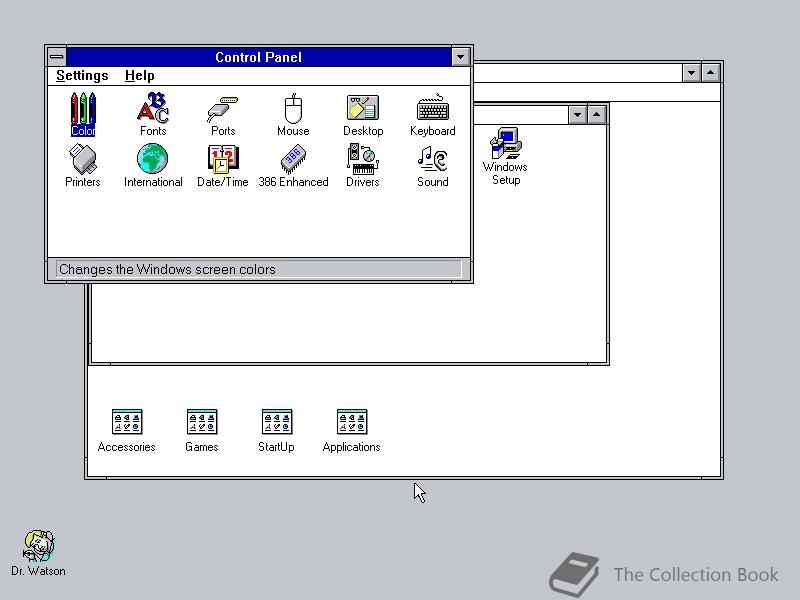800x600 pixels.
Task: Click the Control Panel title bar
Action: (x=259, y=57)
